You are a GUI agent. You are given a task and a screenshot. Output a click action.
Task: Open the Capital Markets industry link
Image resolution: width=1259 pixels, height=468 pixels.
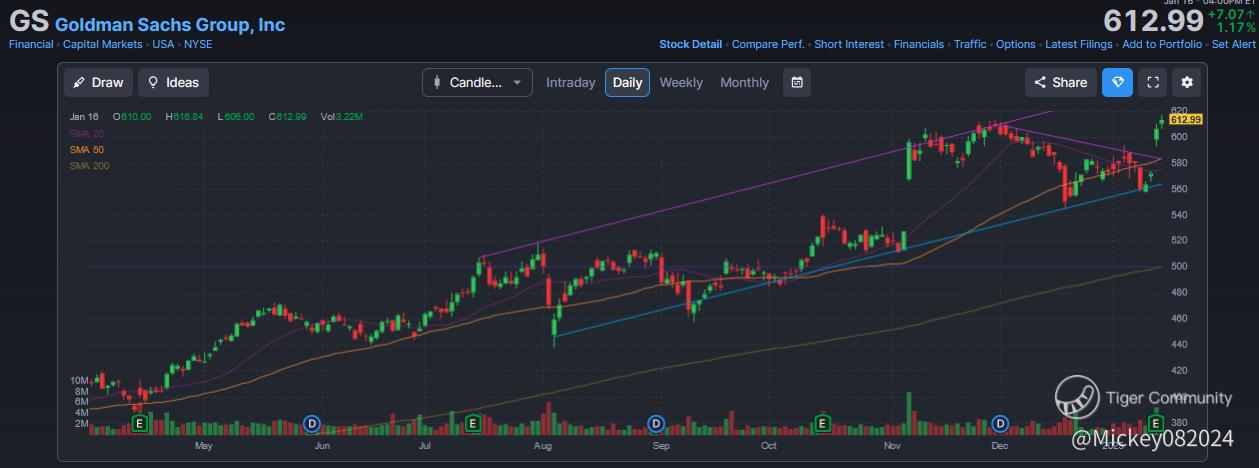(104, 44)
